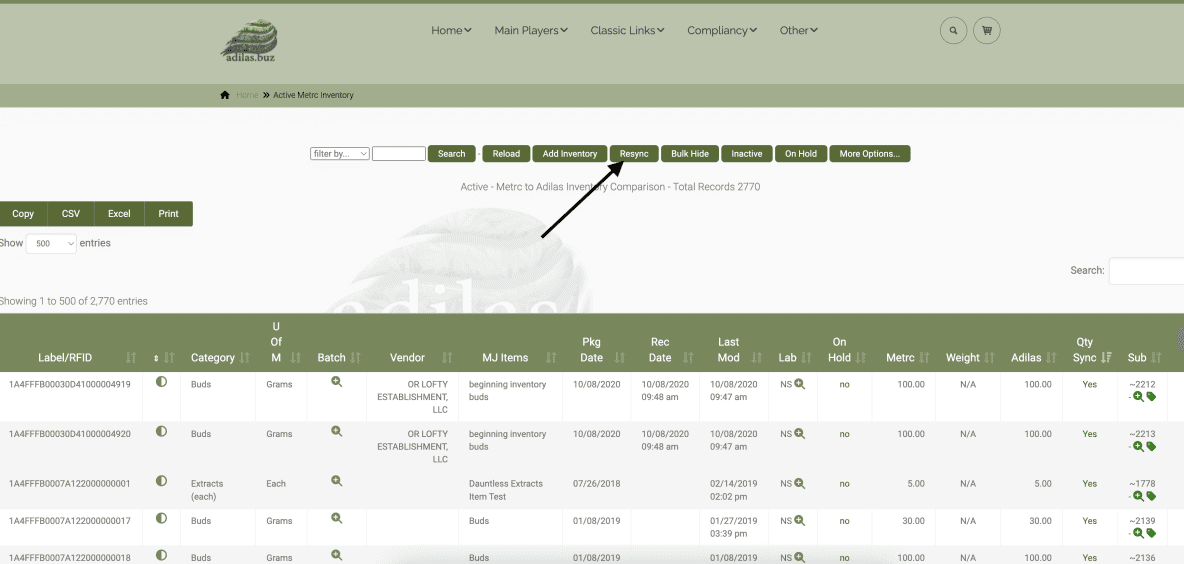Image resolution: width=1184 pixels, height=564 pixels.
Task: Show Inactive inventory
Action: [x=746, y=153]
